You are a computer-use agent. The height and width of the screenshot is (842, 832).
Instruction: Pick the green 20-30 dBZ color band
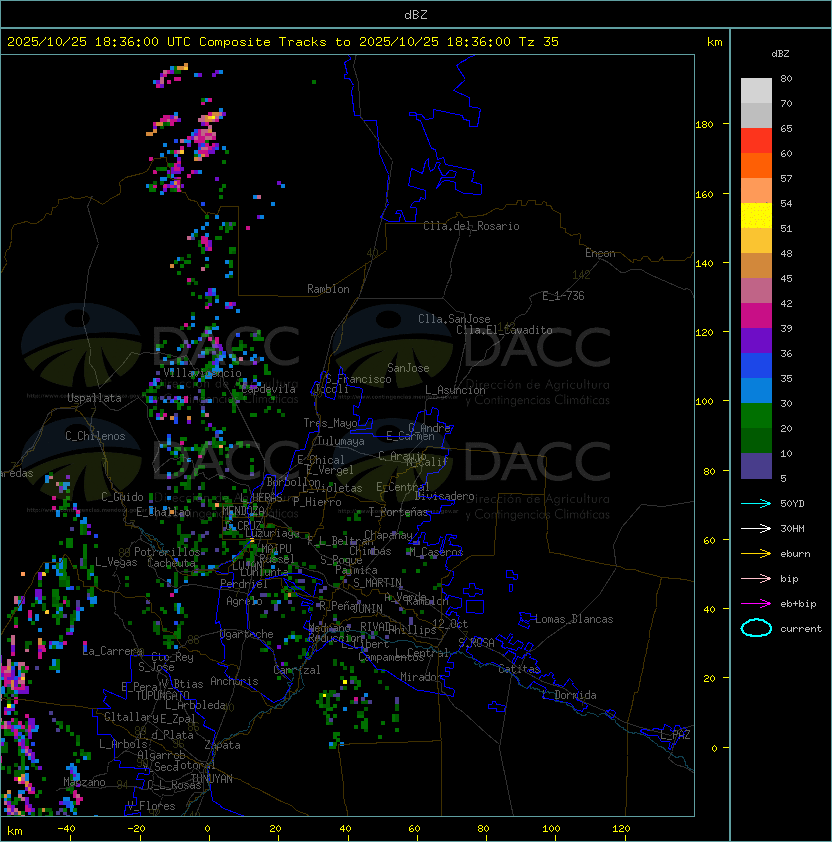coord(756,416)
